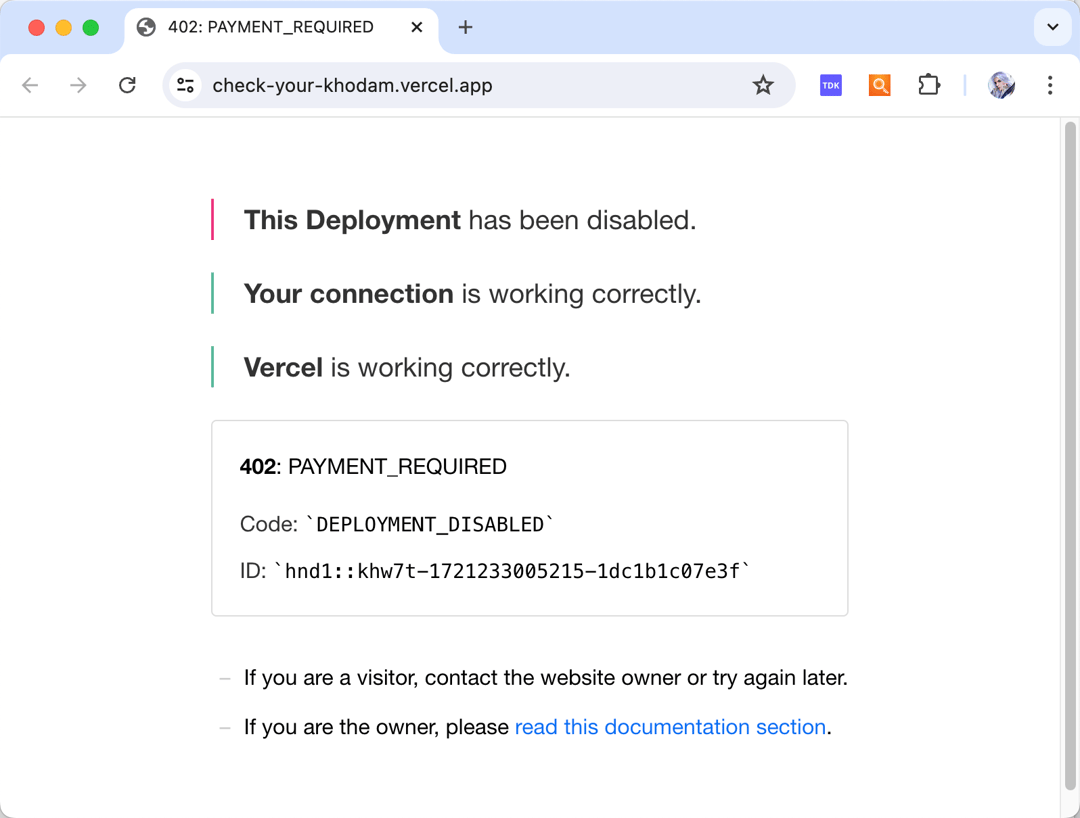
Task: Select the 402: PAYMENT_REQUIRED tab
Action: (270, 27)
